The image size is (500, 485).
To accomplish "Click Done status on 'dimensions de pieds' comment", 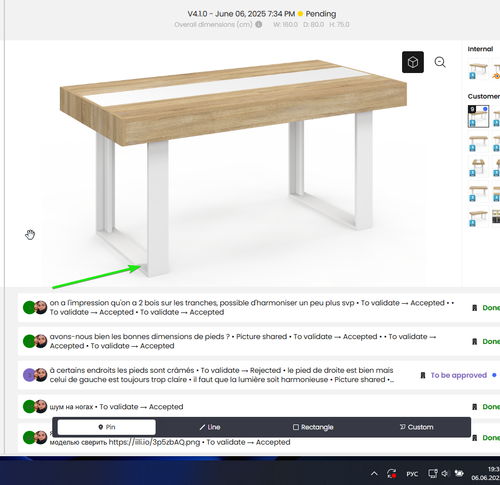I will point(491,341).
